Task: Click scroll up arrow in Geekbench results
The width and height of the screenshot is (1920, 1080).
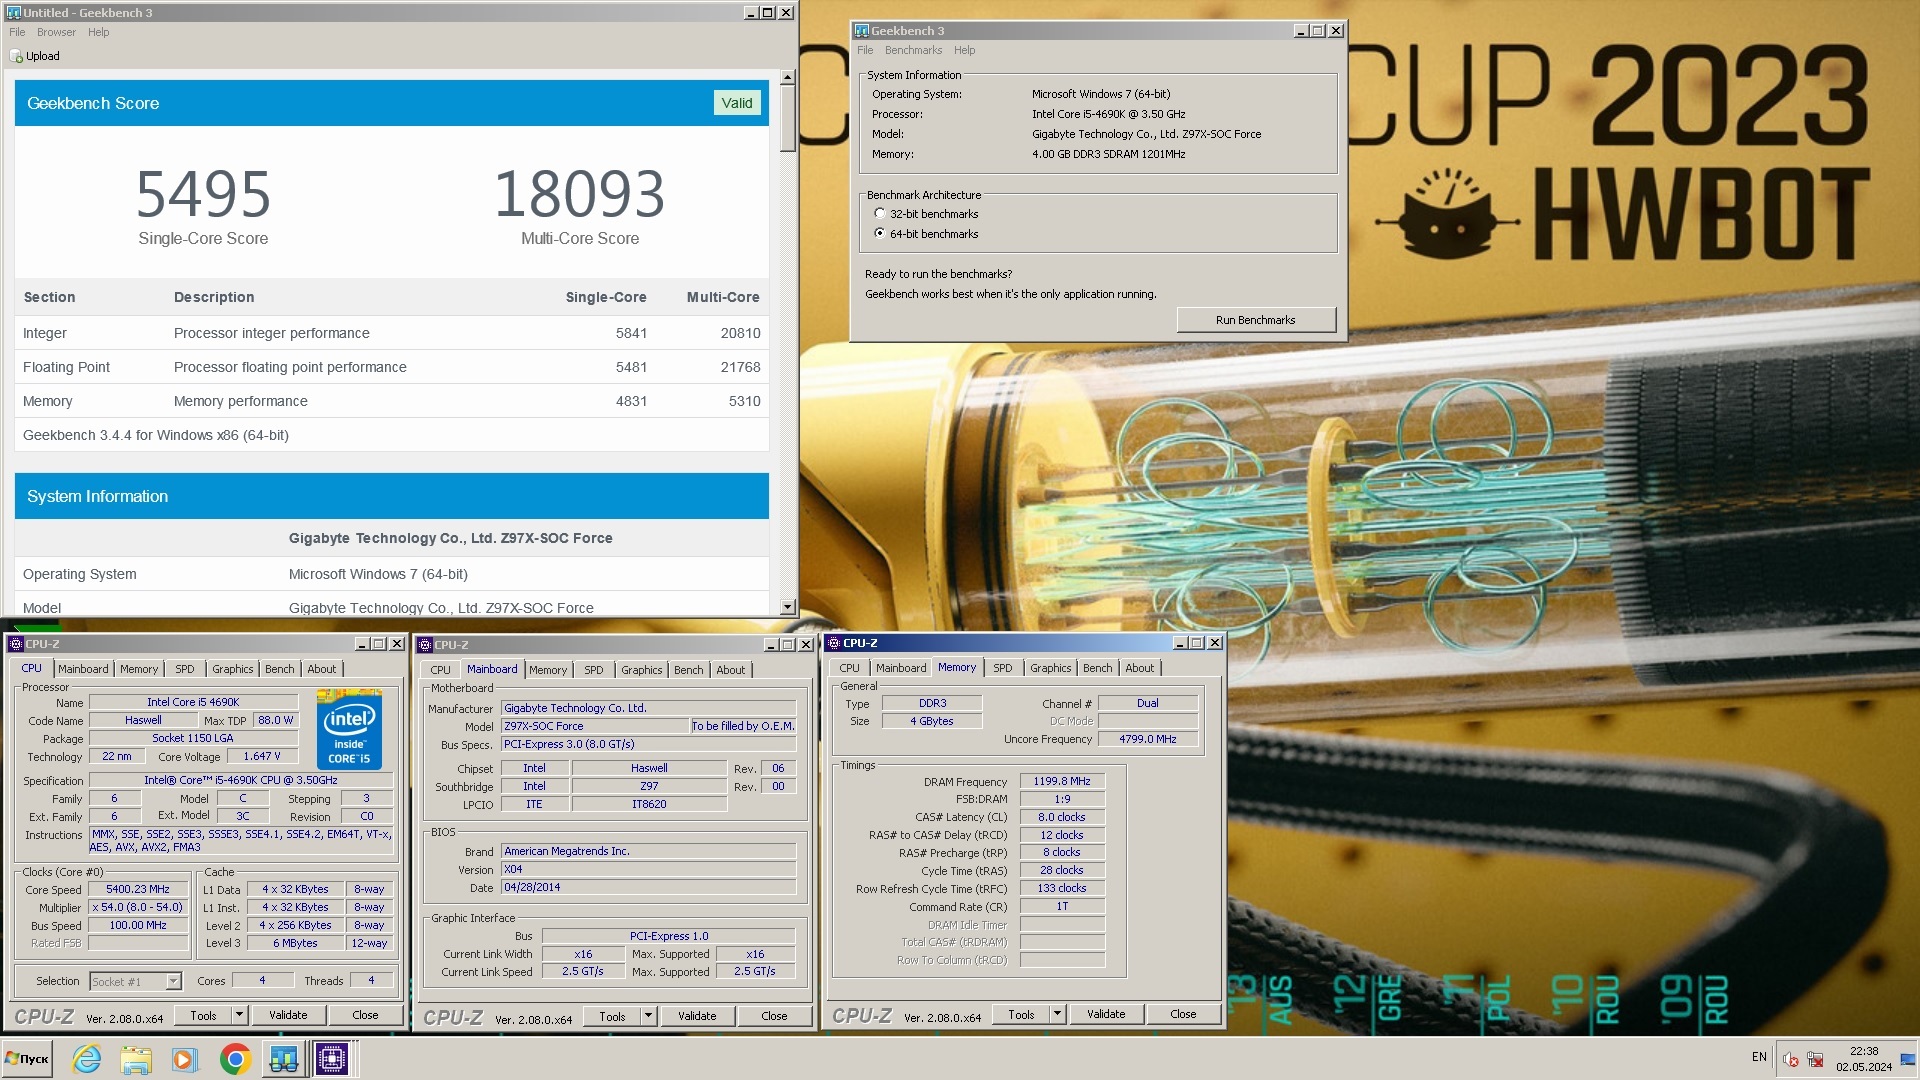Action: (x=788, y=77)
